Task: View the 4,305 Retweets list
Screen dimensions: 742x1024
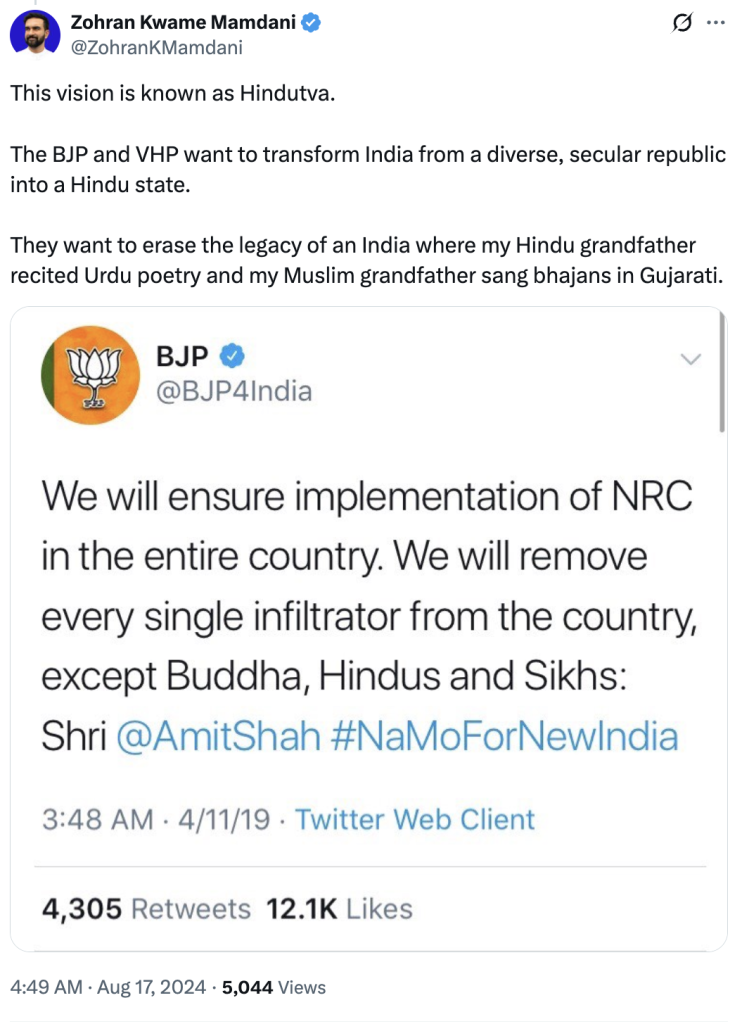Action: [x=144, y=909]
